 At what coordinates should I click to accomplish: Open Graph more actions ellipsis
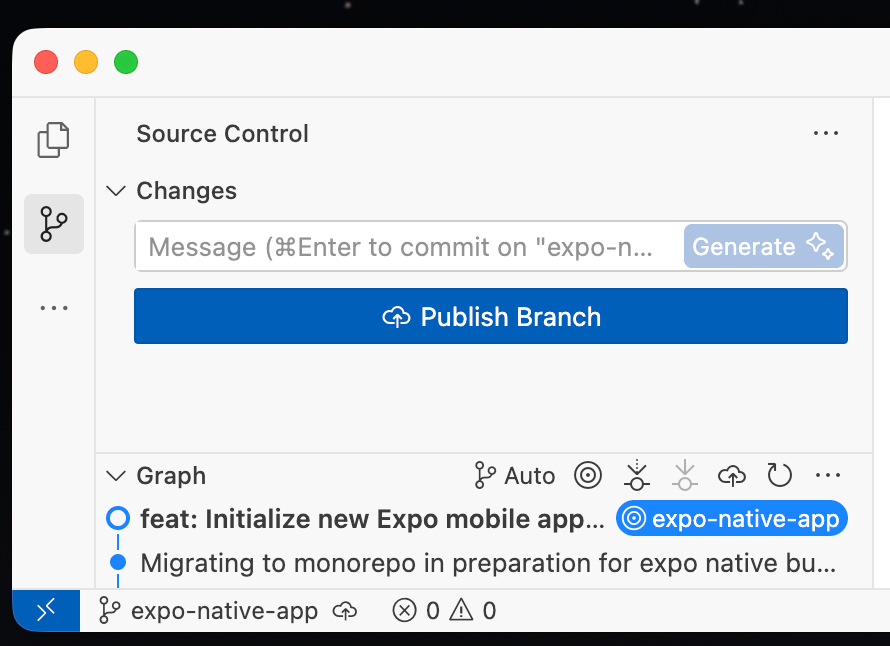827,476
